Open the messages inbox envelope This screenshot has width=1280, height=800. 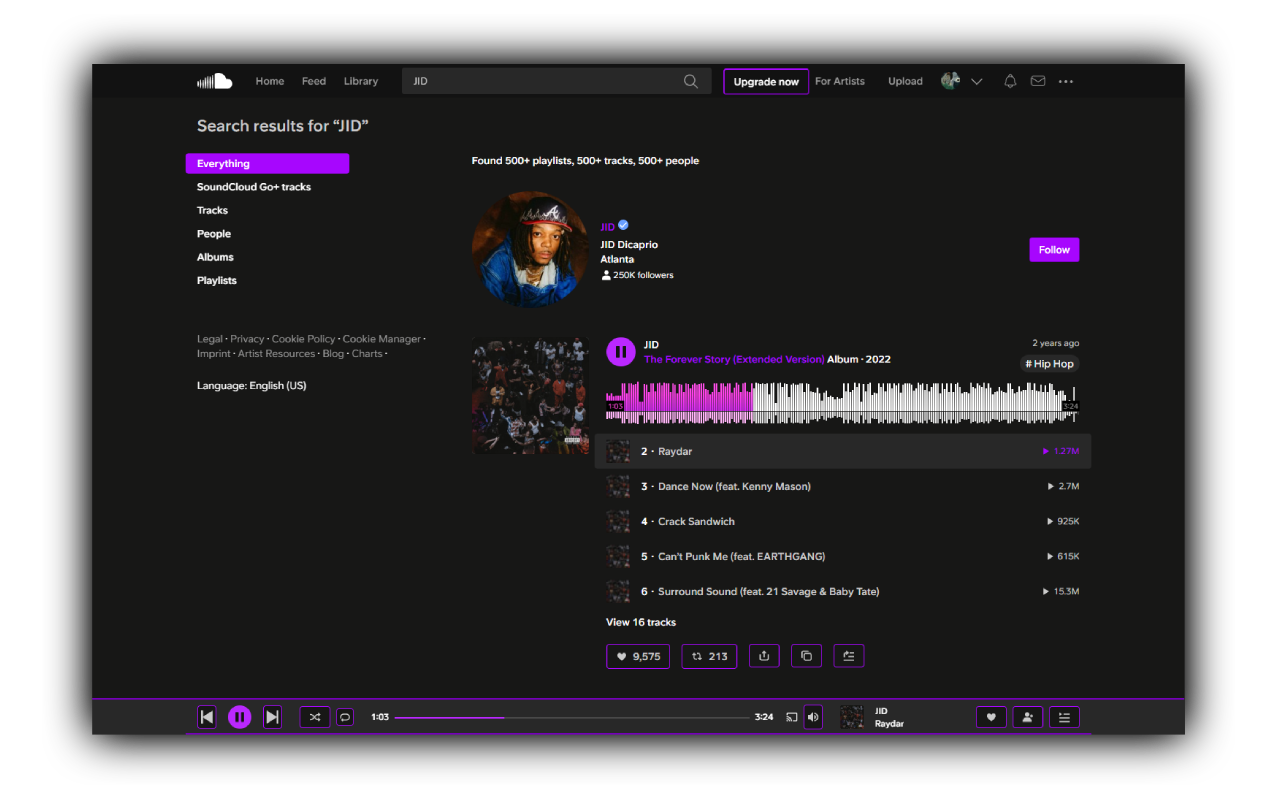[x=1038, y=81]
